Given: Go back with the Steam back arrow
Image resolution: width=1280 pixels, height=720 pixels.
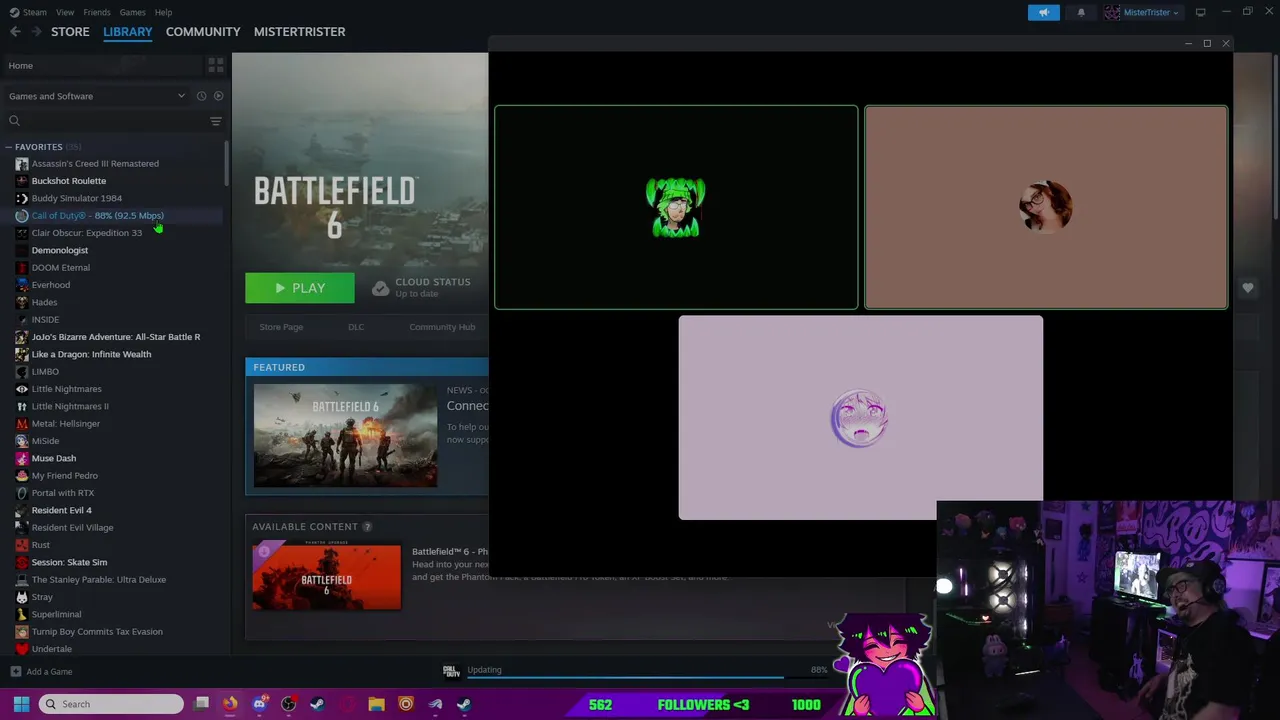Looking at the screenshot, I should pos(15,32).
